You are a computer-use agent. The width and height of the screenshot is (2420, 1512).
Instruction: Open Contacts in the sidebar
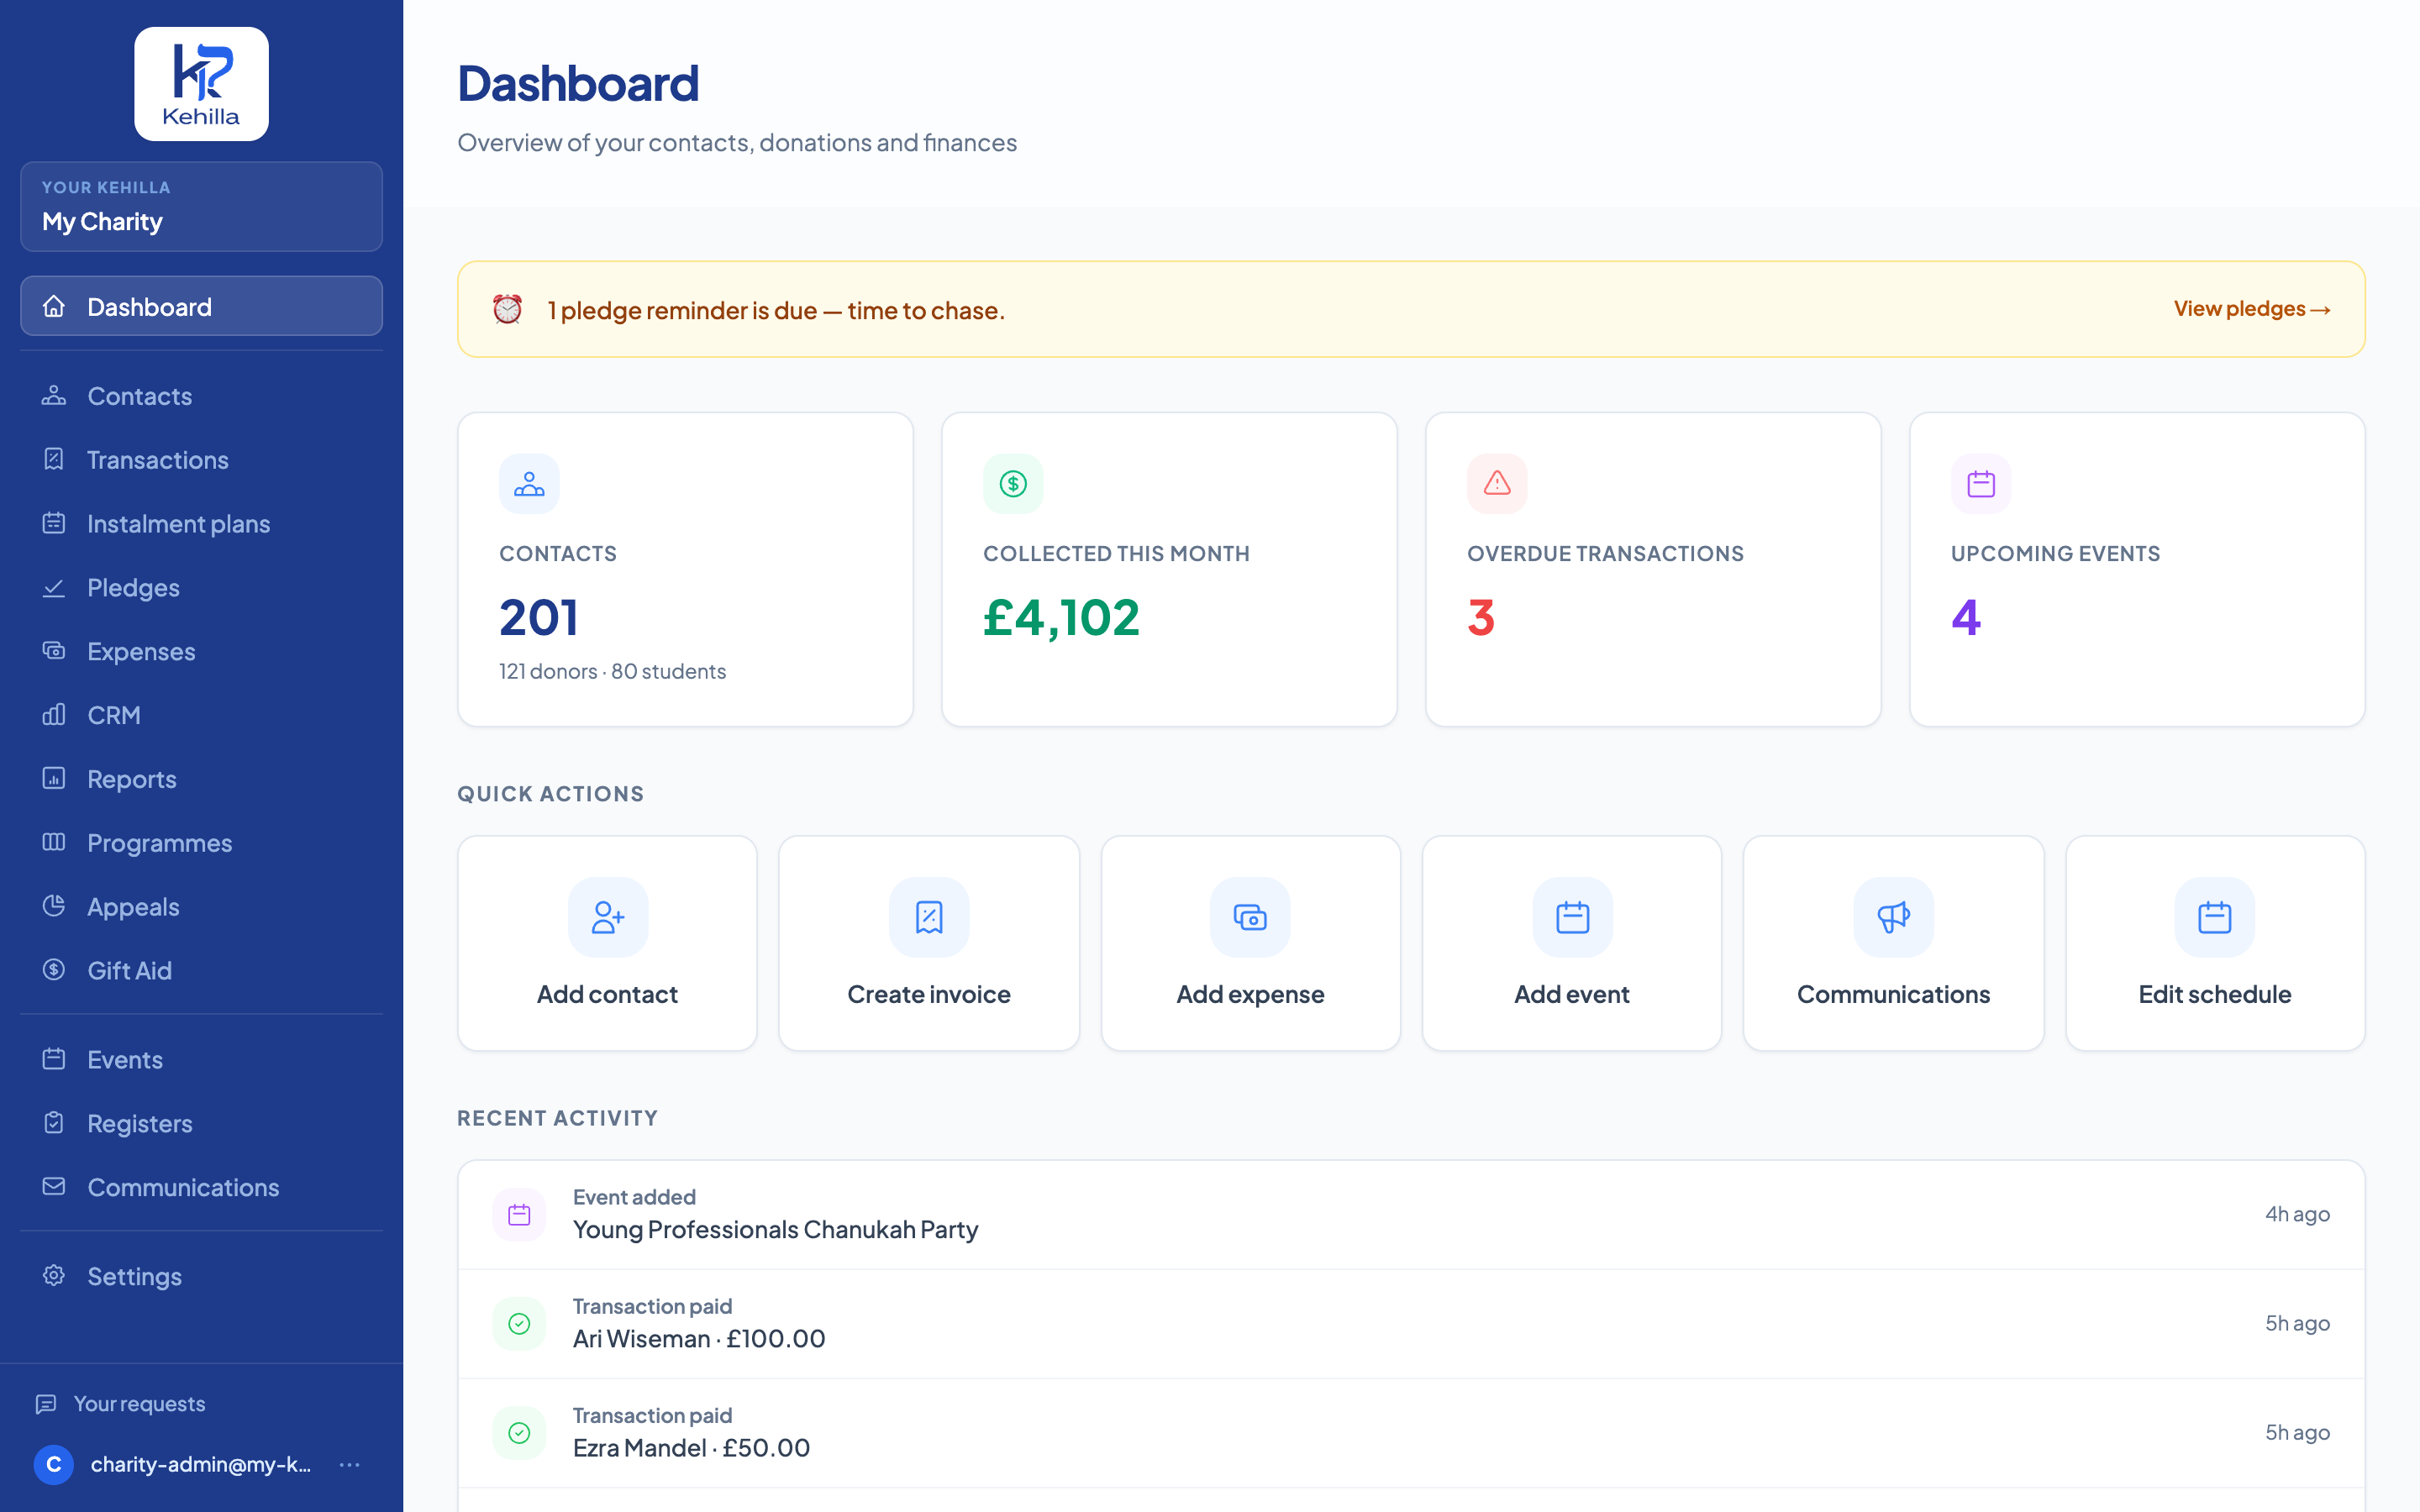pyautogui.click(x=201, y=396)
